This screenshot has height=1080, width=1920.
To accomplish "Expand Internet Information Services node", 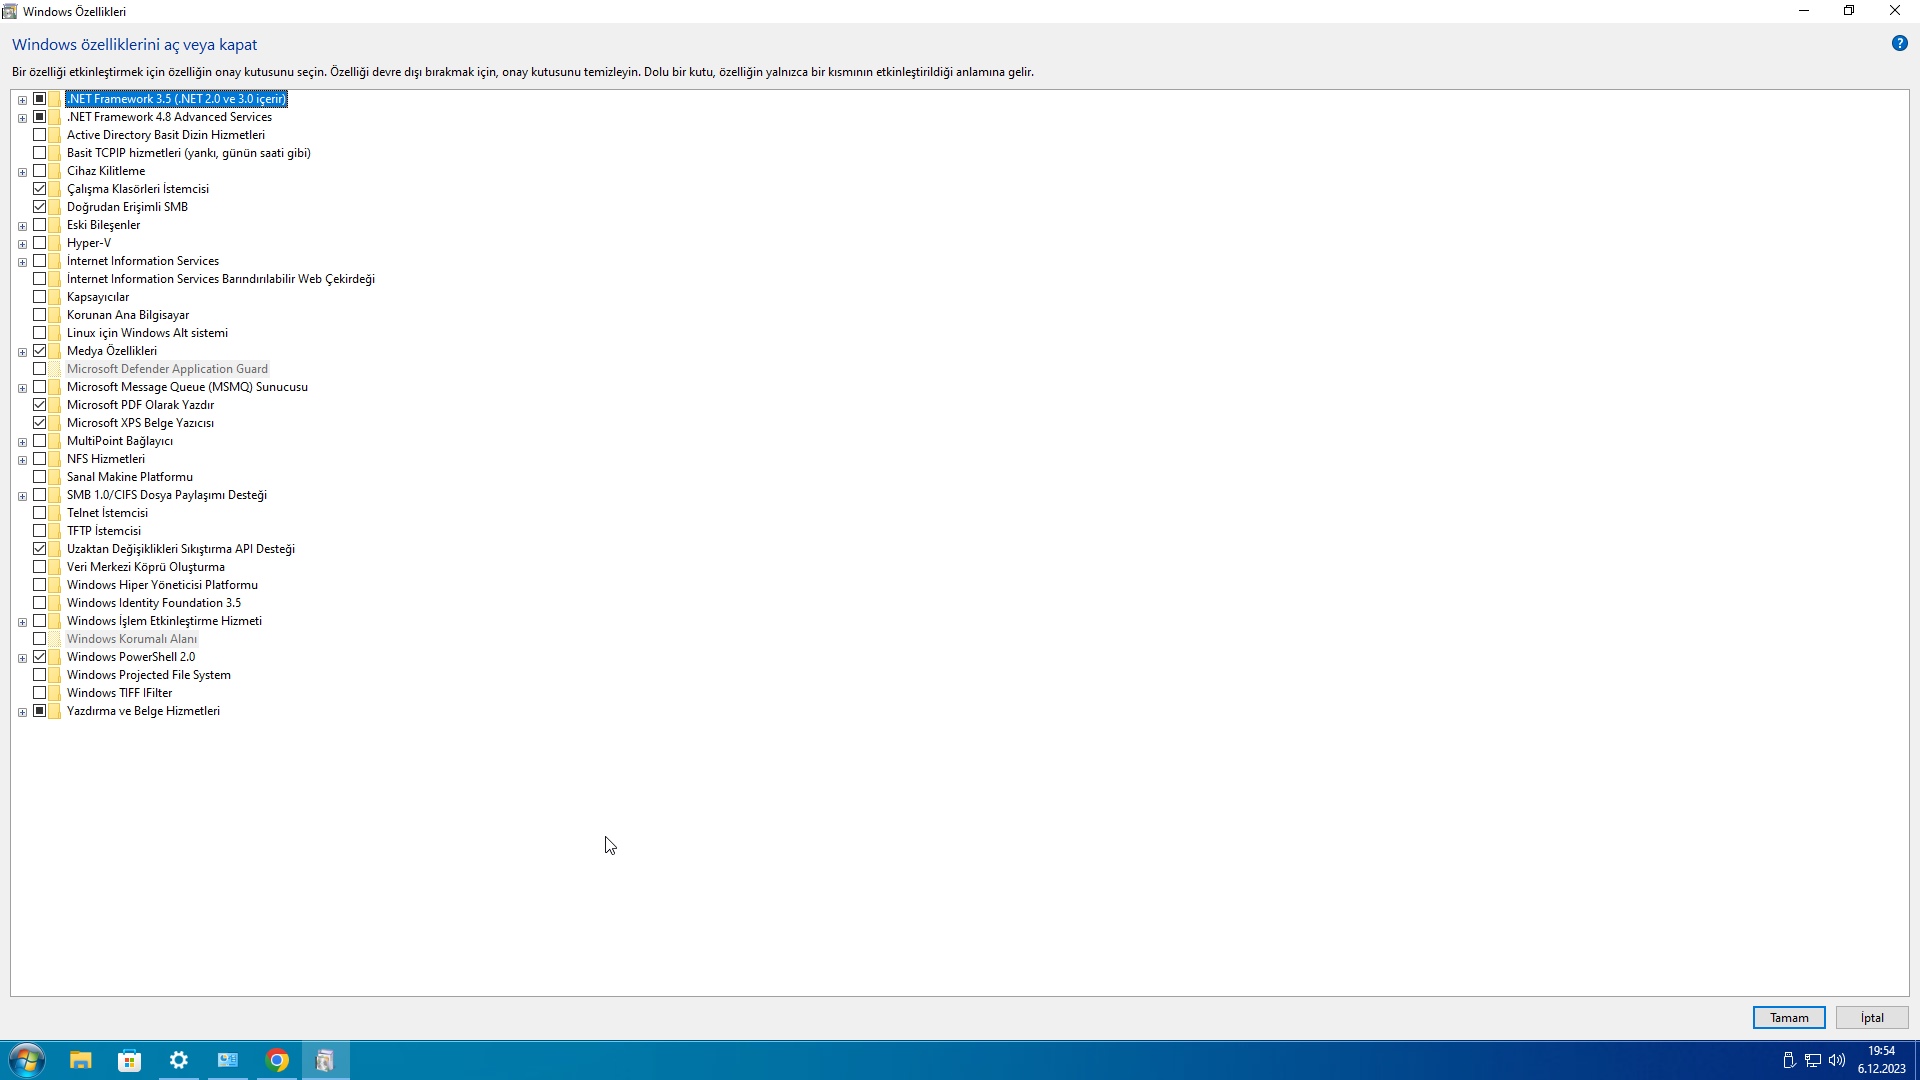I will pyautogui.click(x=22, y=262).
